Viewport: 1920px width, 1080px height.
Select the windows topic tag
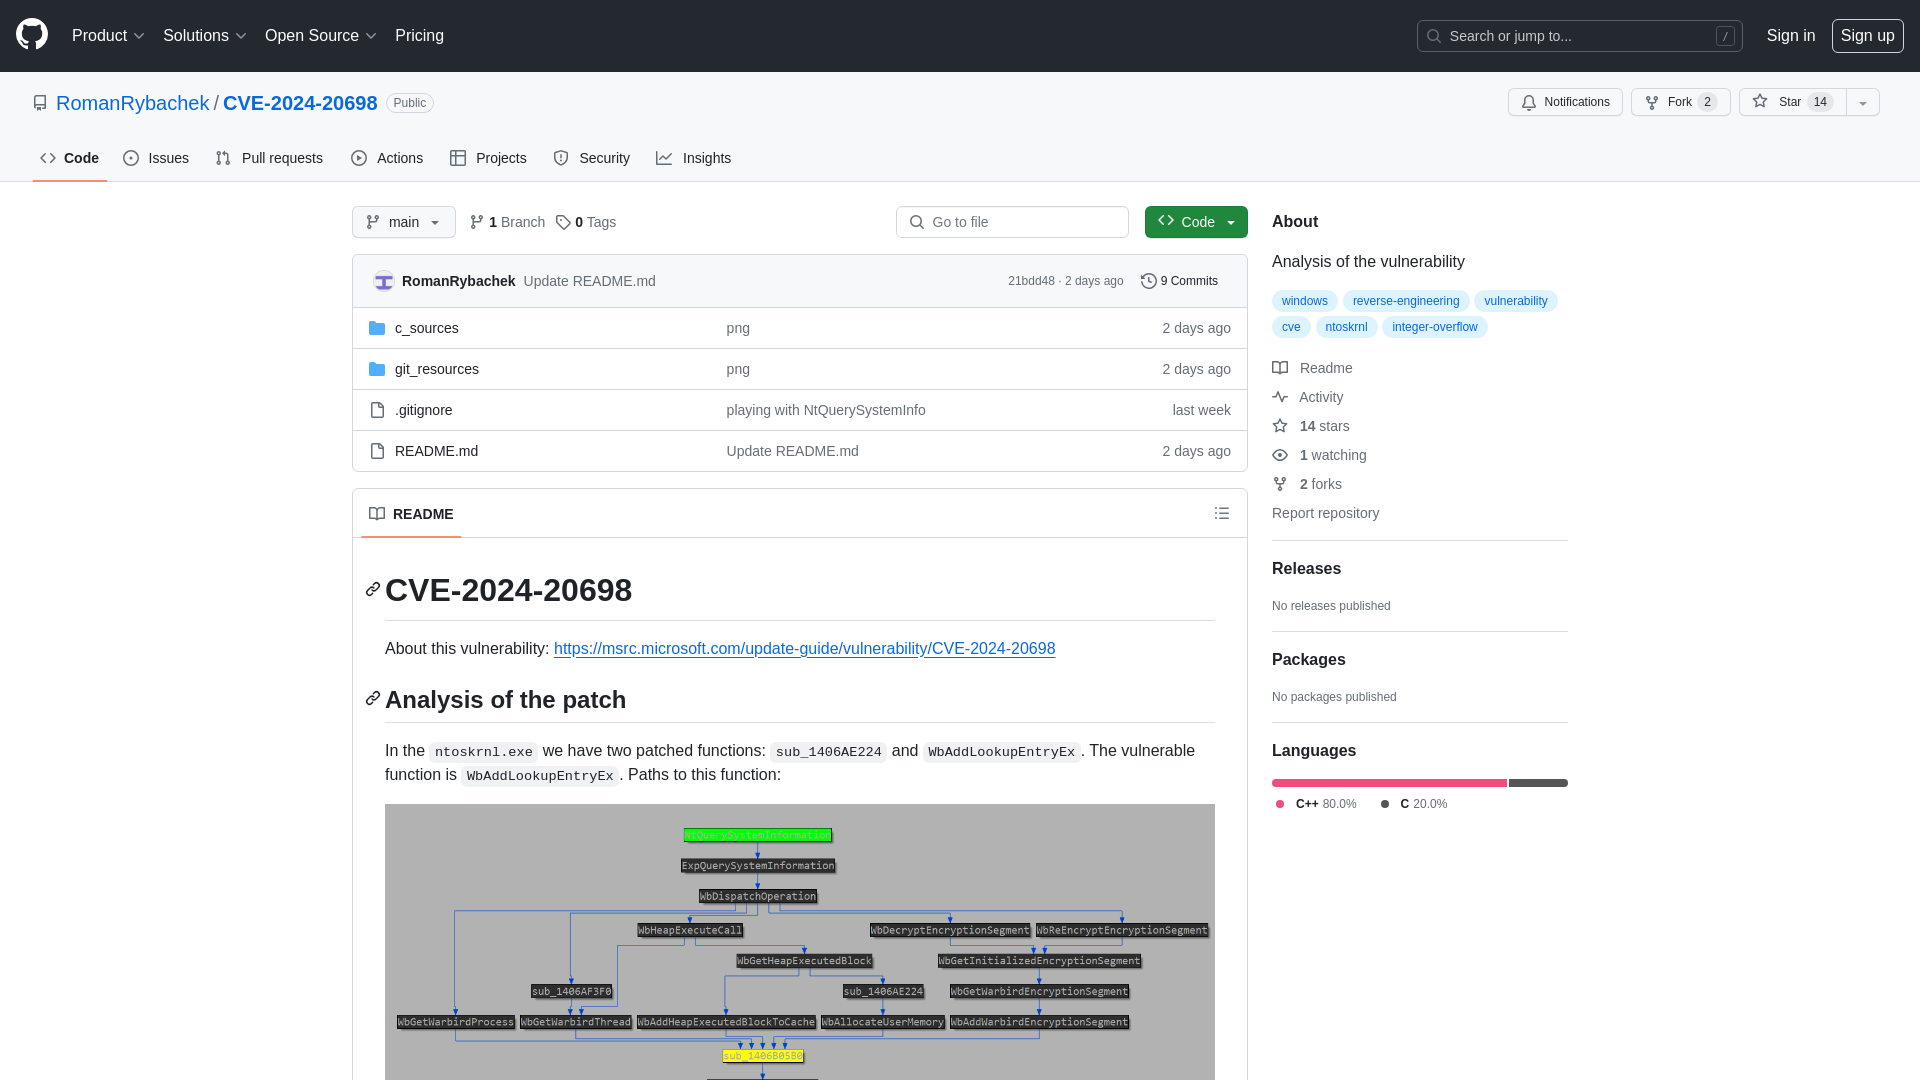click(x=1305, y=301)
